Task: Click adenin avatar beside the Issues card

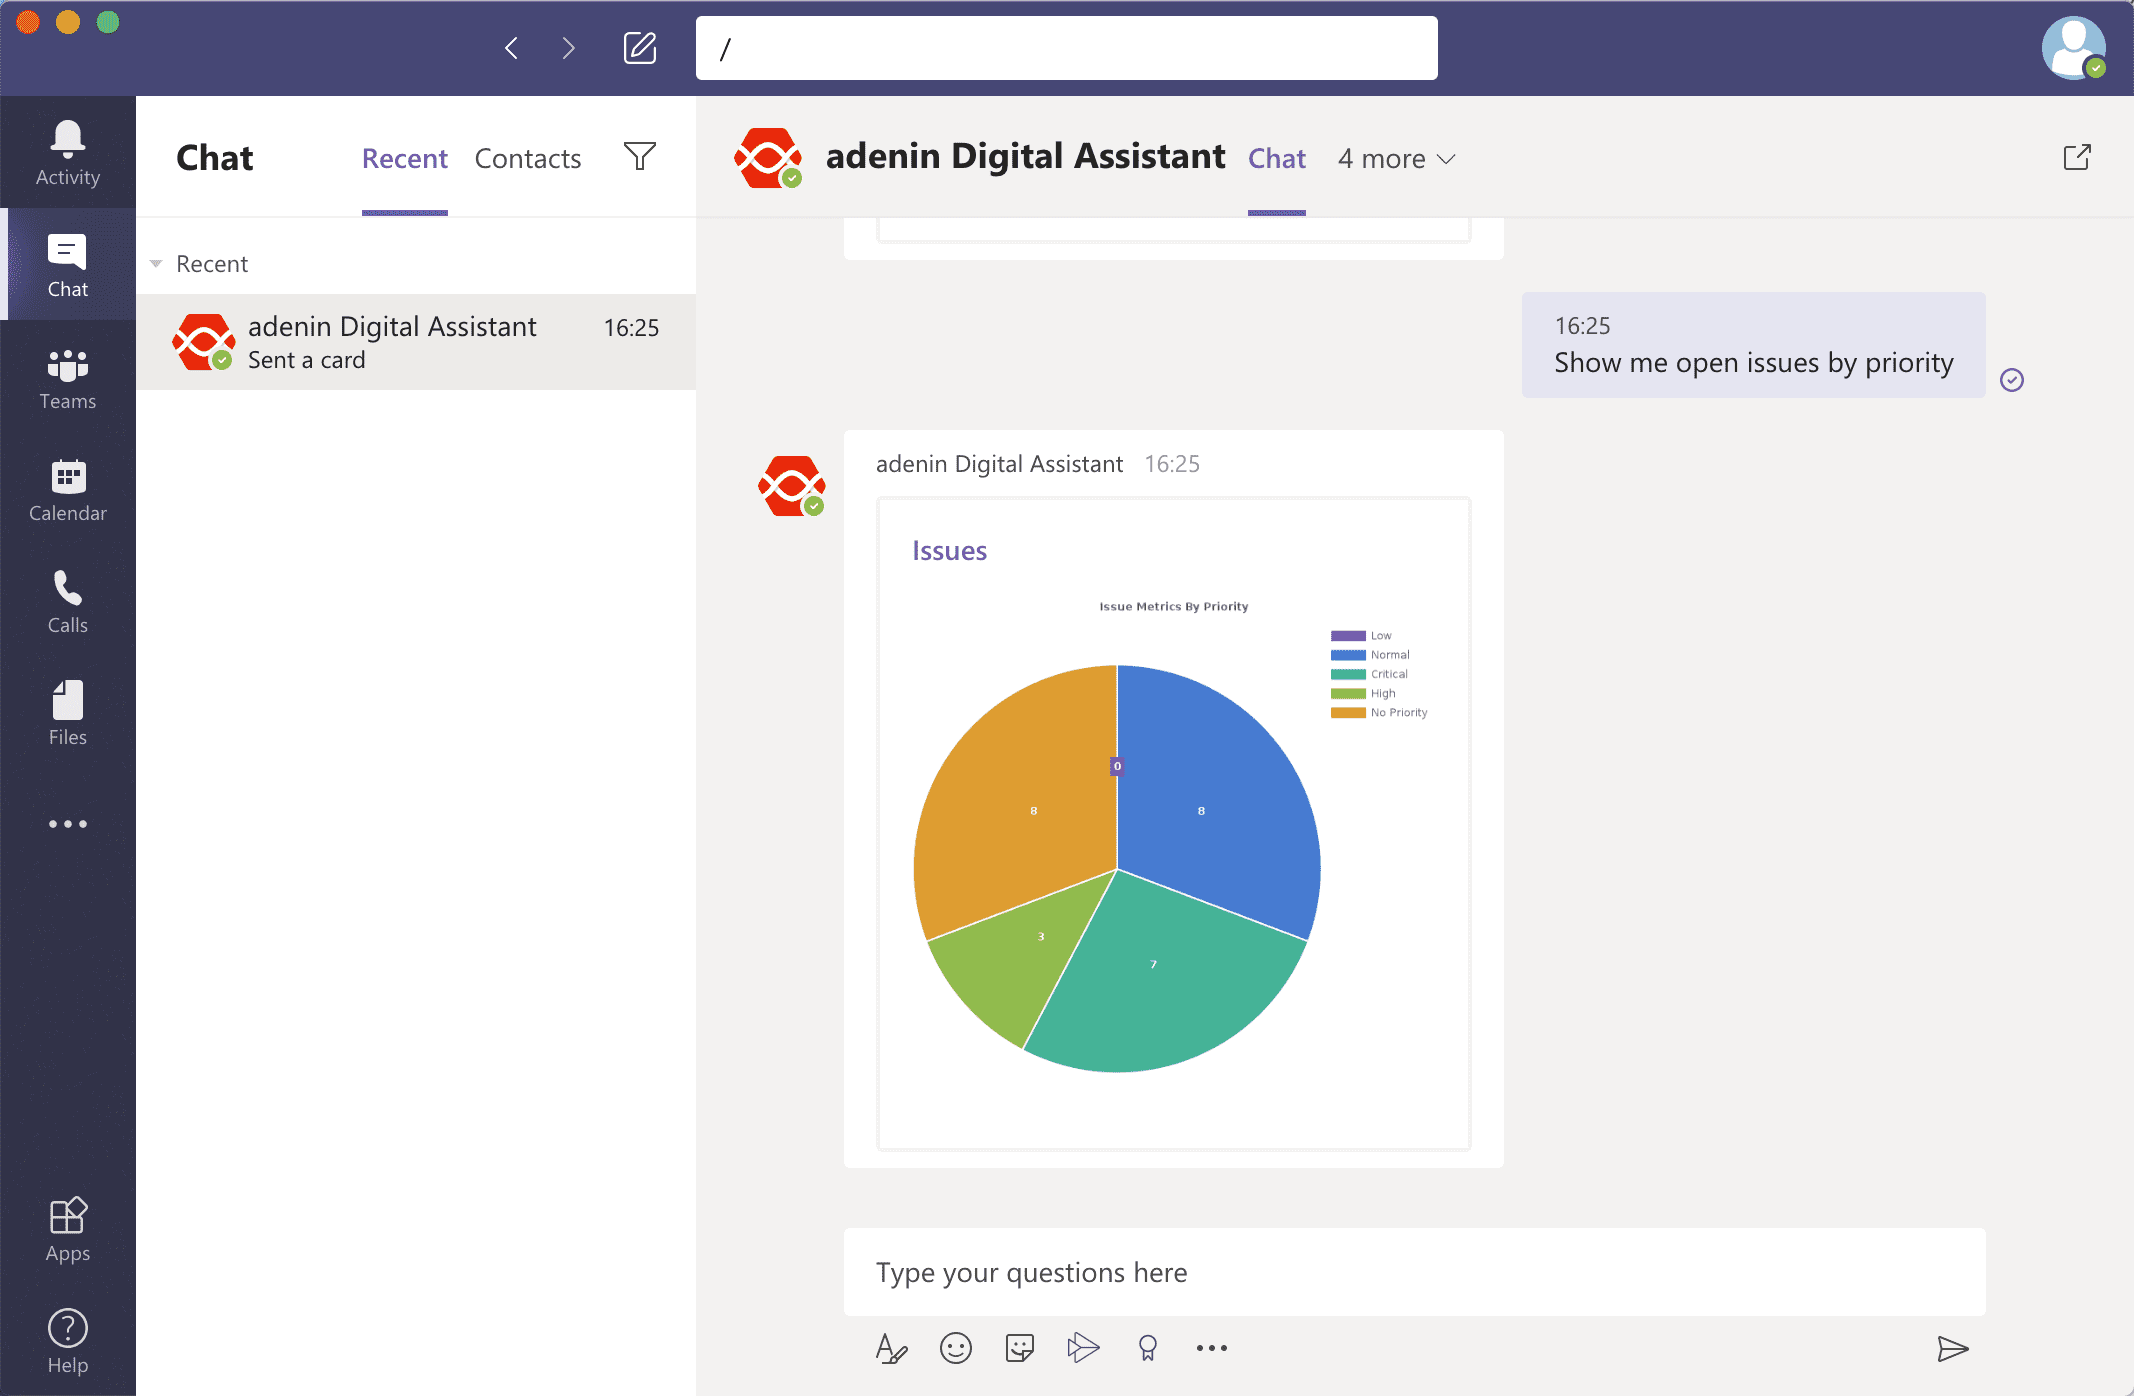Action: [x=792, y=487]
